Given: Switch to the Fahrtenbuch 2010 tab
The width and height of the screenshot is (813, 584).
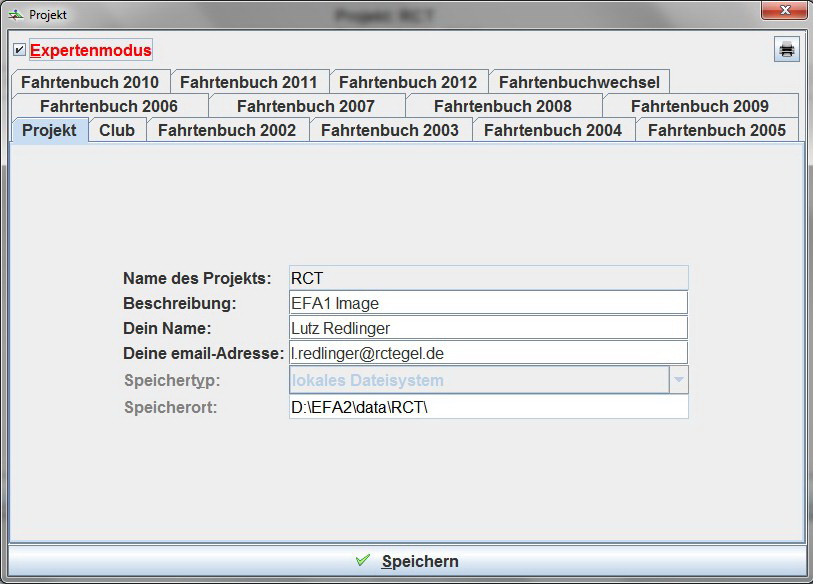Looking at the screenshot, I should pos(89,82).
